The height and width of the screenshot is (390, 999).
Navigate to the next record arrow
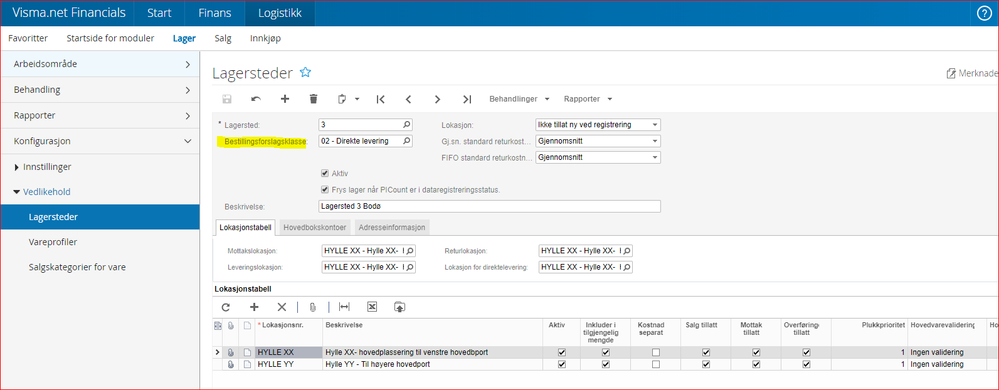(437, 99)
